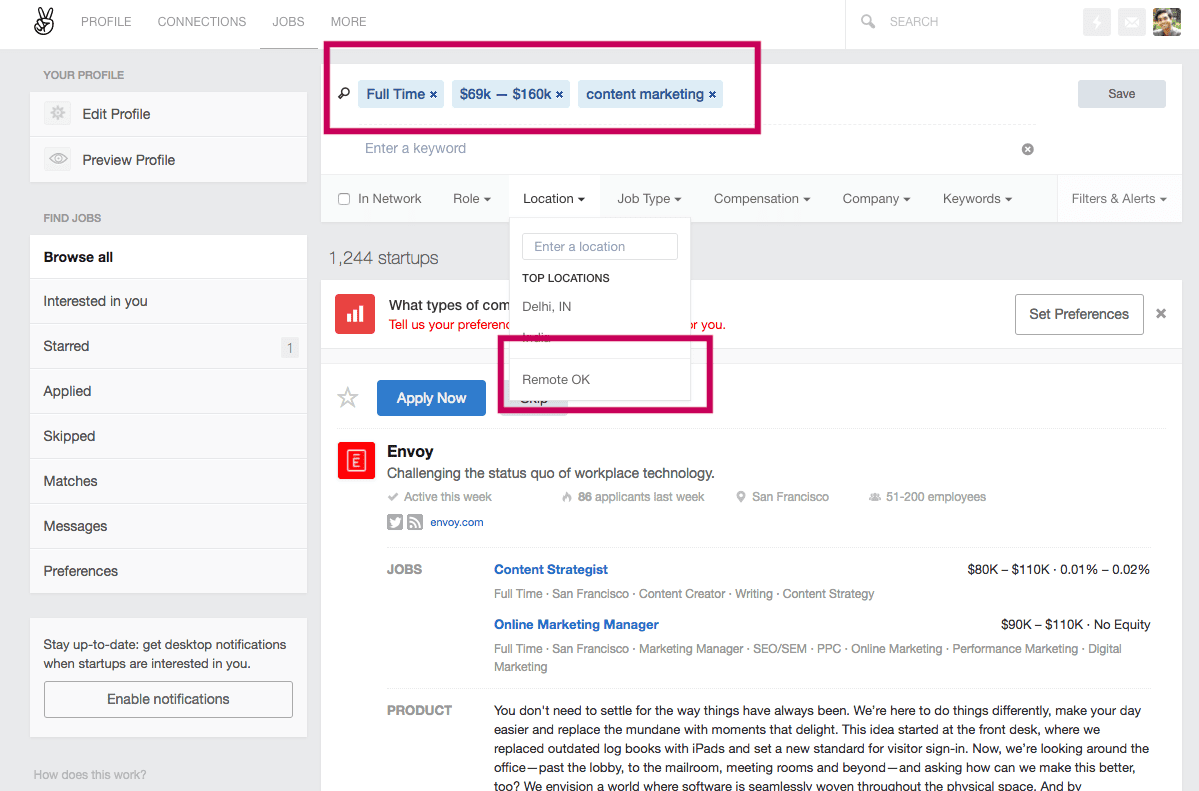Click the red bar chart icon in banner

(355, 313)
